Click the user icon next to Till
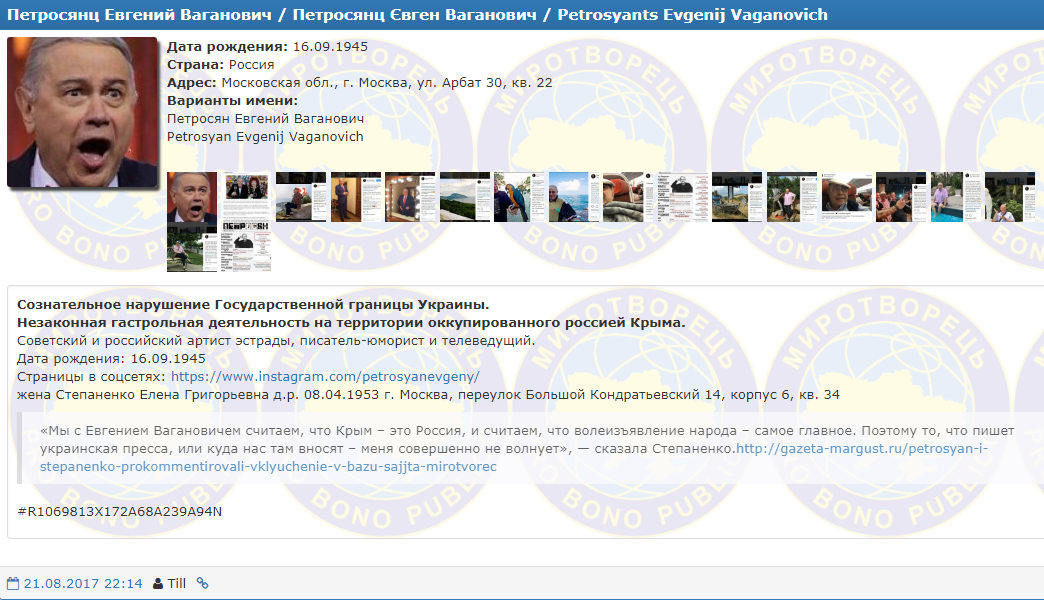Screen dimensions: 1044x600 [158, 583]
